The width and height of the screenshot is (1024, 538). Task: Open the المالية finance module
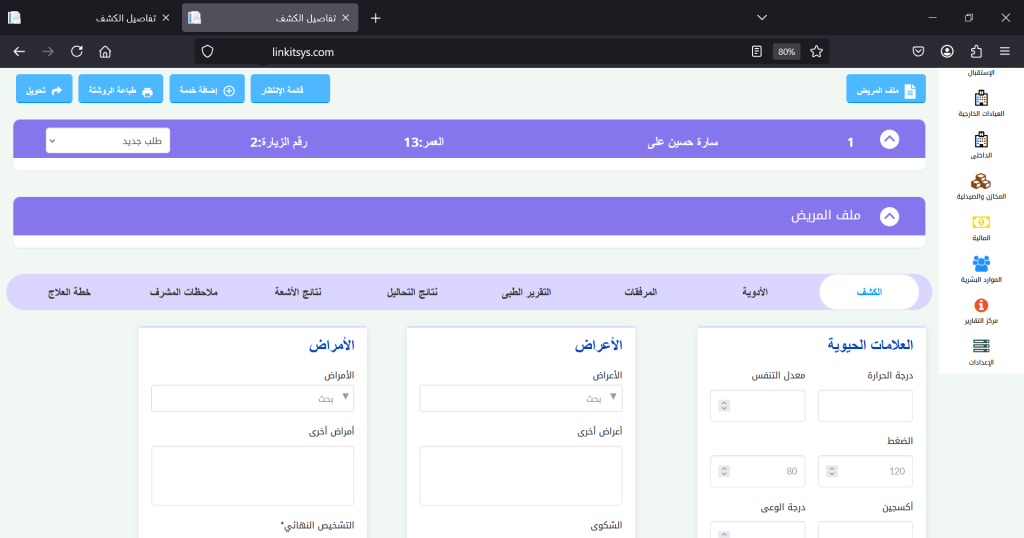980,222
